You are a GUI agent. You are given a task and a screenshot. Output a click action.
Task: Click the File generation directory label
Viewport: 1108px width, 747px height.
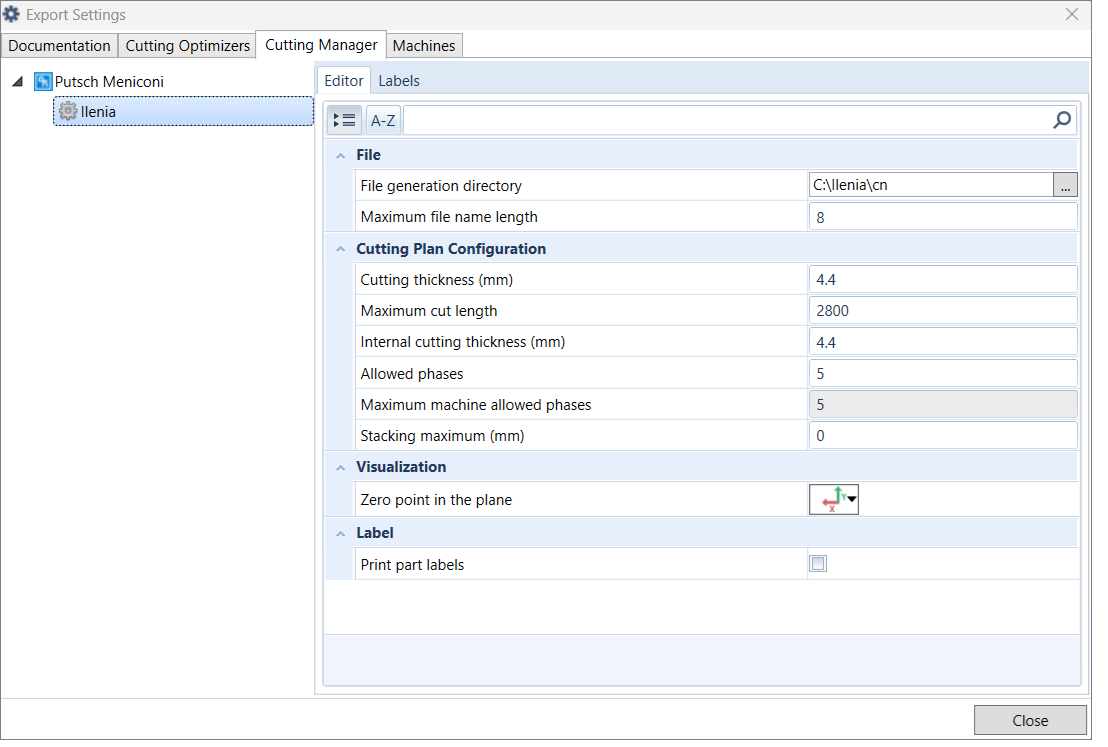[441, 186]
